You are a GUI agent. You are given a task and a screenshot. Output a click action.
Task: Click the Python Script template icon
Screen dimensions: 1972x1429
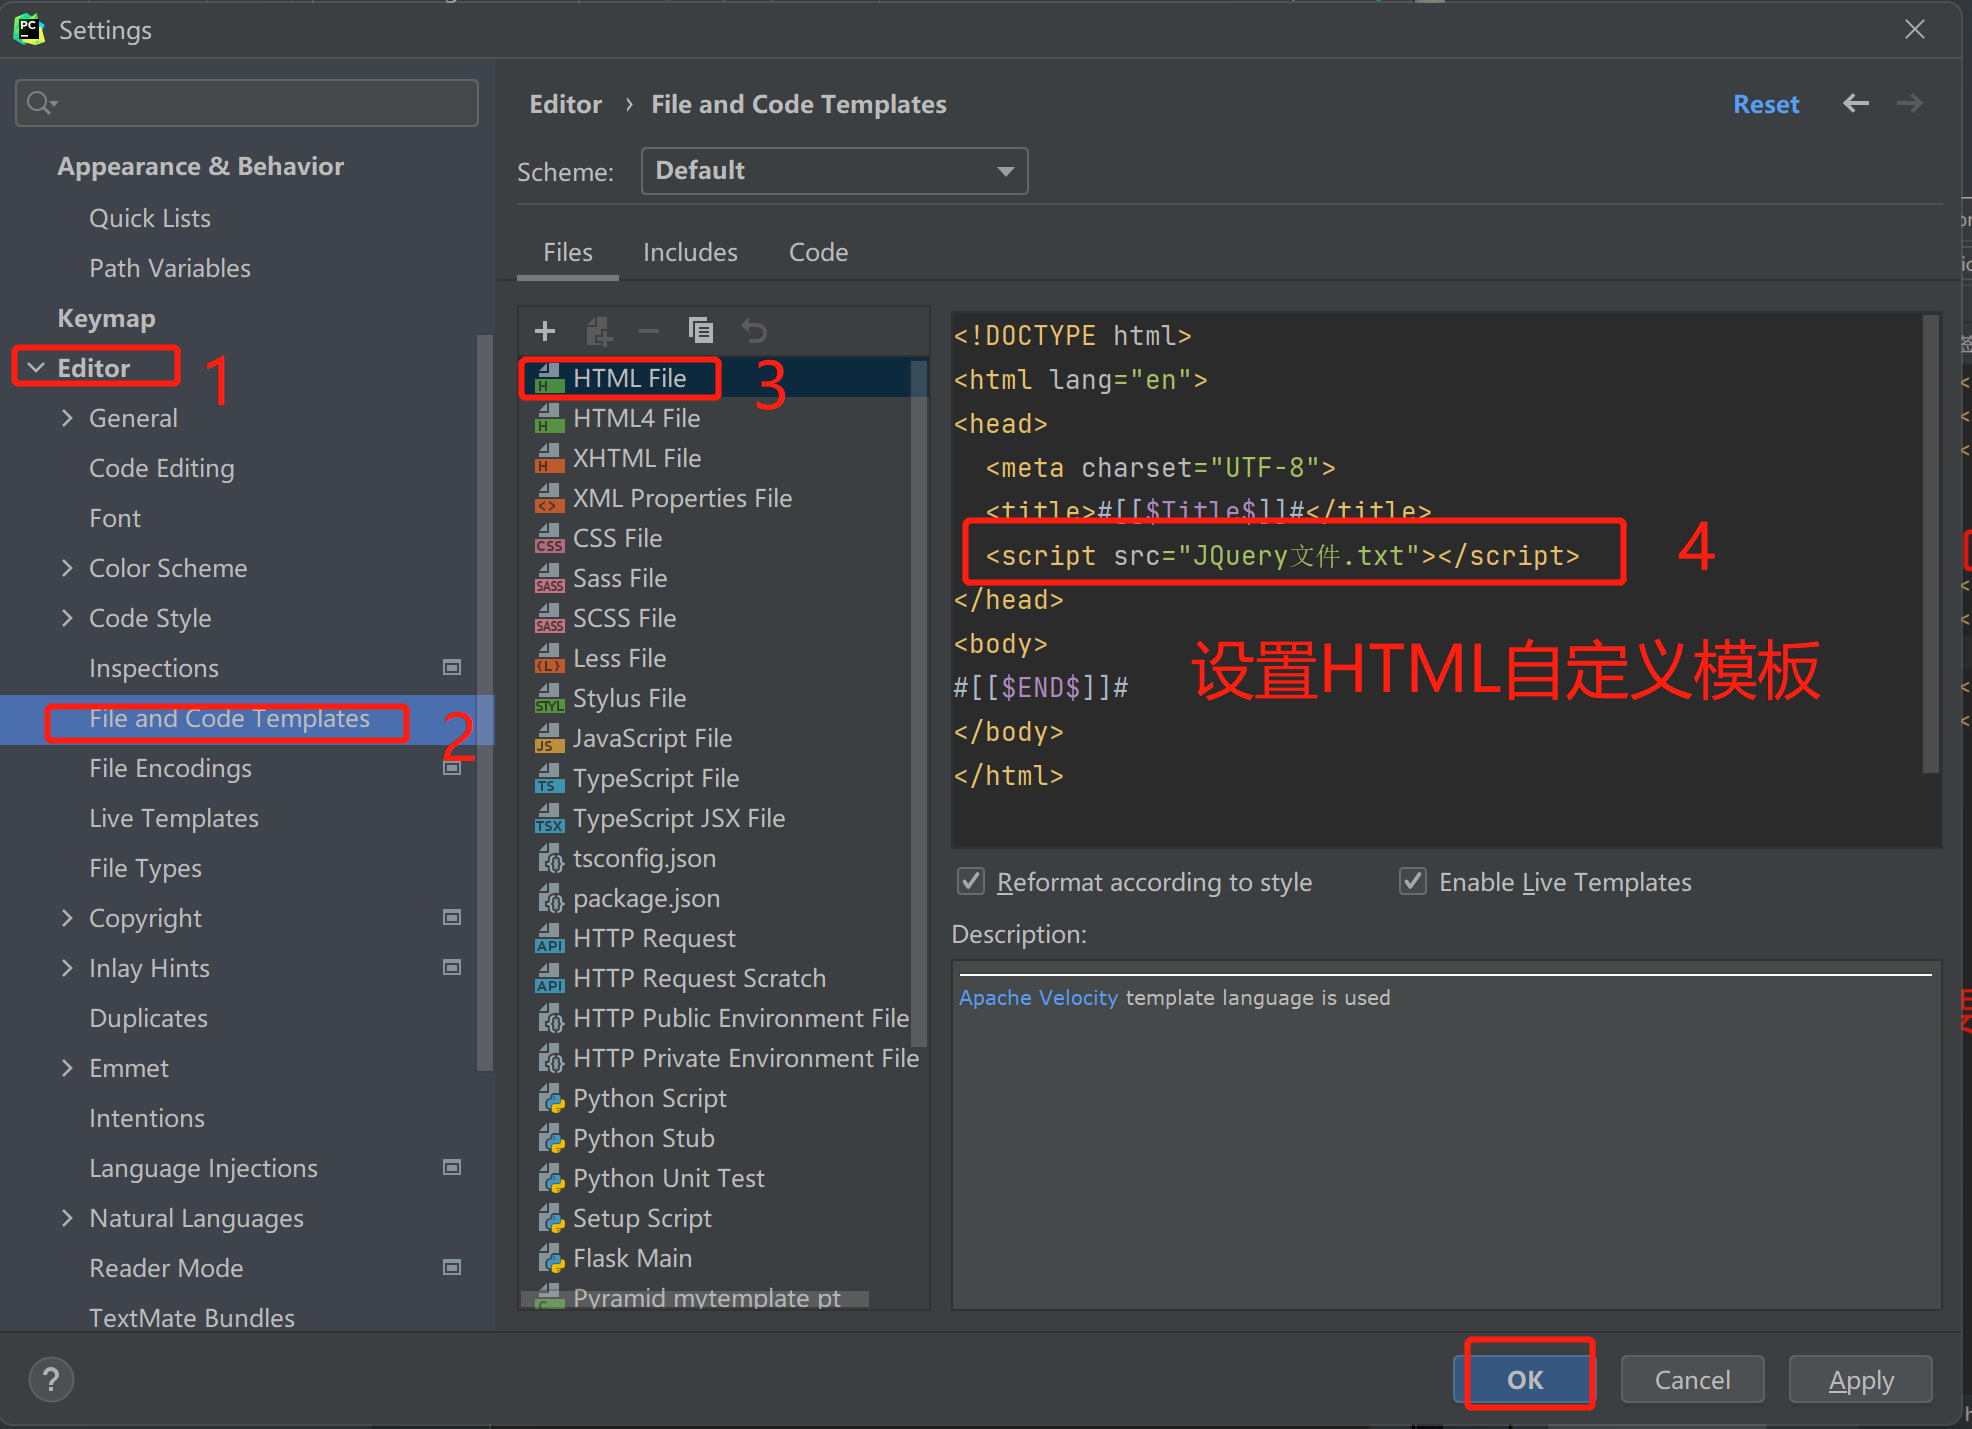tap(551, 1099)
